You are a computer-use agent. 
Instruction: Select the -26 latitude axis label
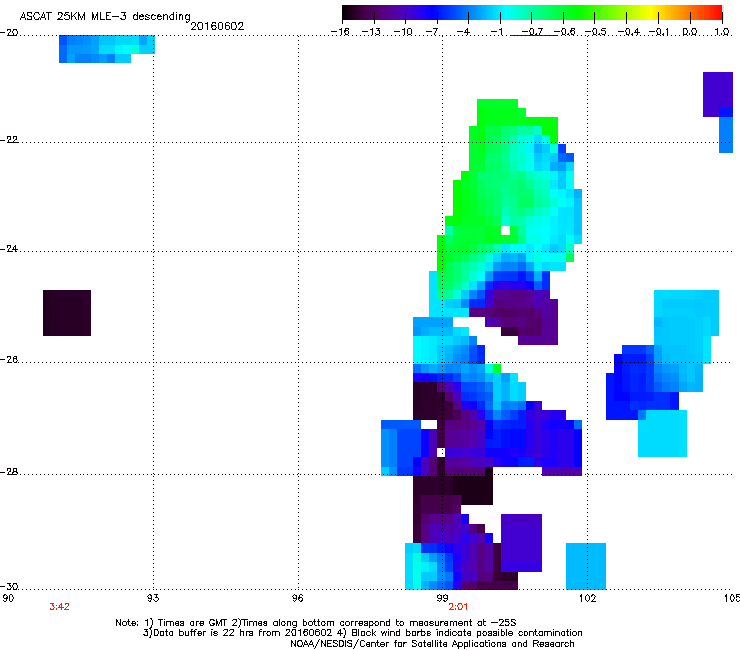(x=9, y=360)
